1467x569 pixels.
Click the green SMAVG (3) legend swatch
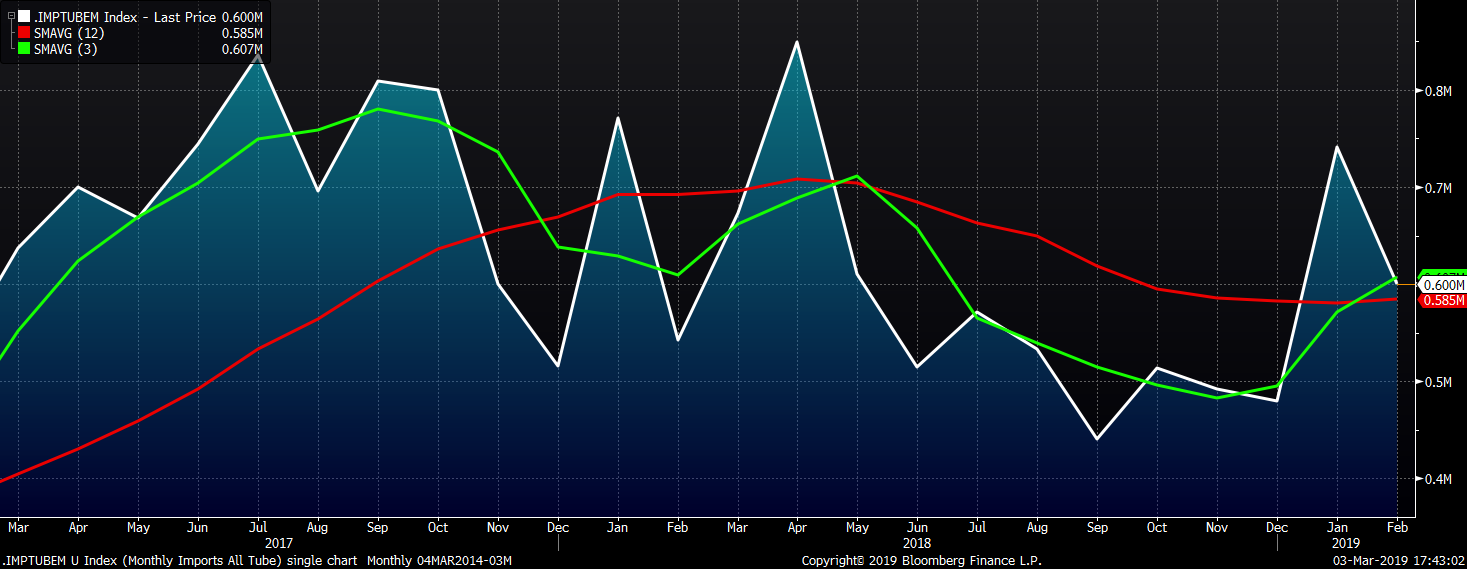(24, 49)
